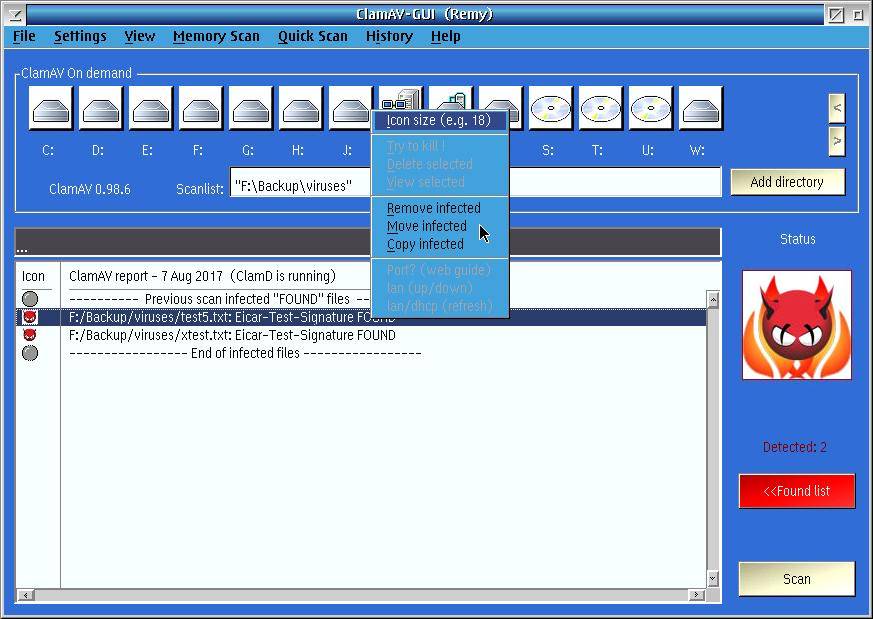
Task: Select the W: drive icon
Action: coord(701,109)
